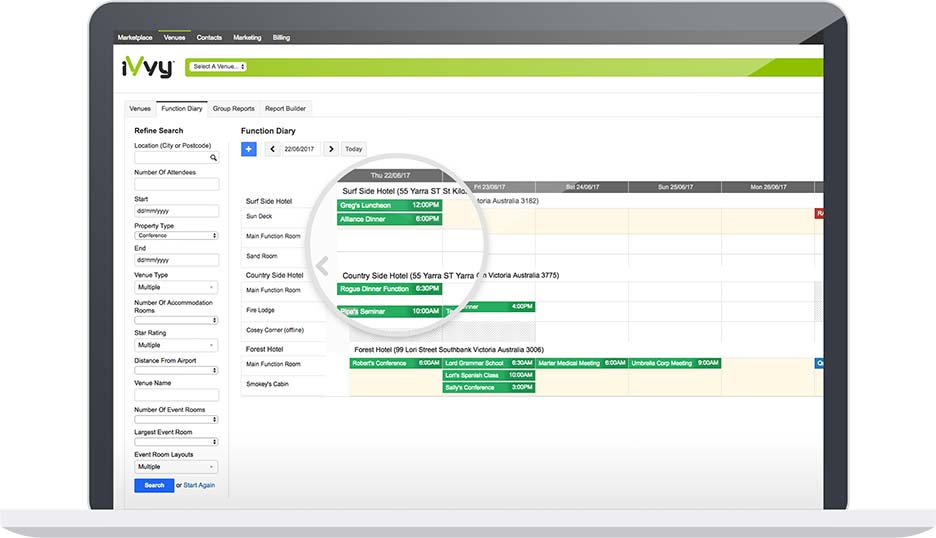Expand the Star Rating dropdown
This screenshot has width=936, height=538.
coord(176,345)
